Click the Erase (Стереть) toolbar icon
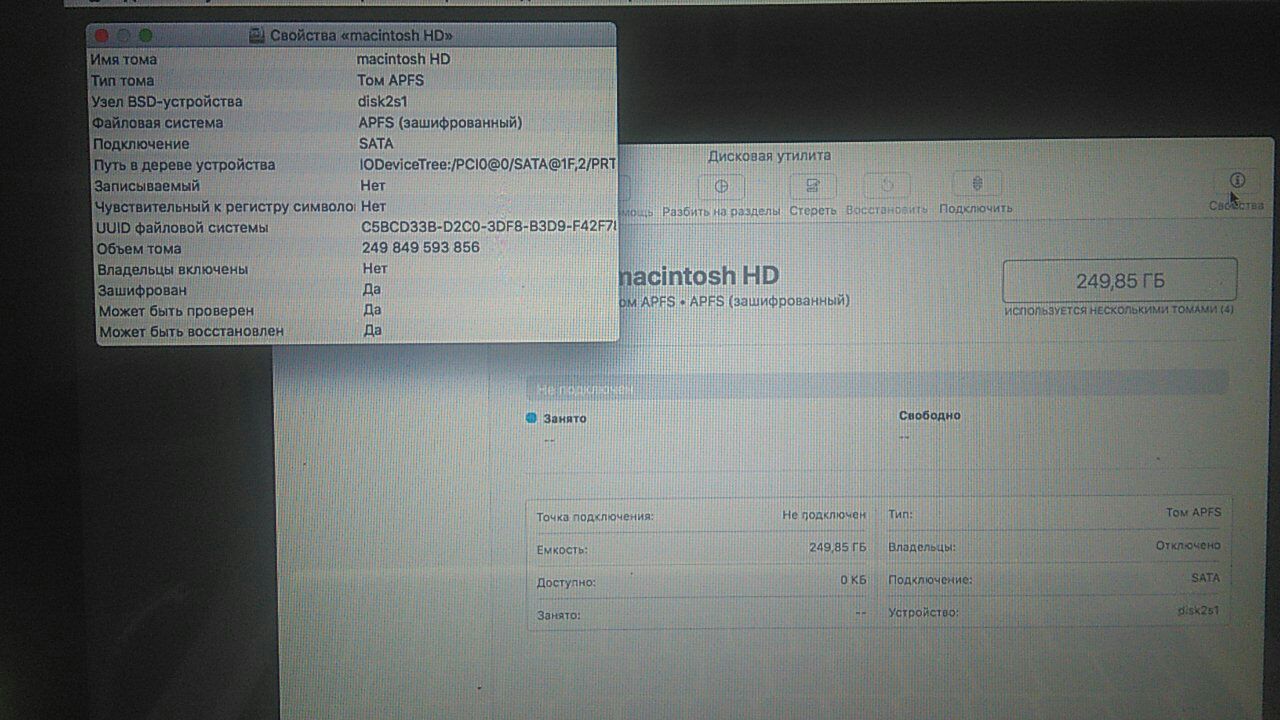The image size is (1280, 720). click(x=813, y=185)
